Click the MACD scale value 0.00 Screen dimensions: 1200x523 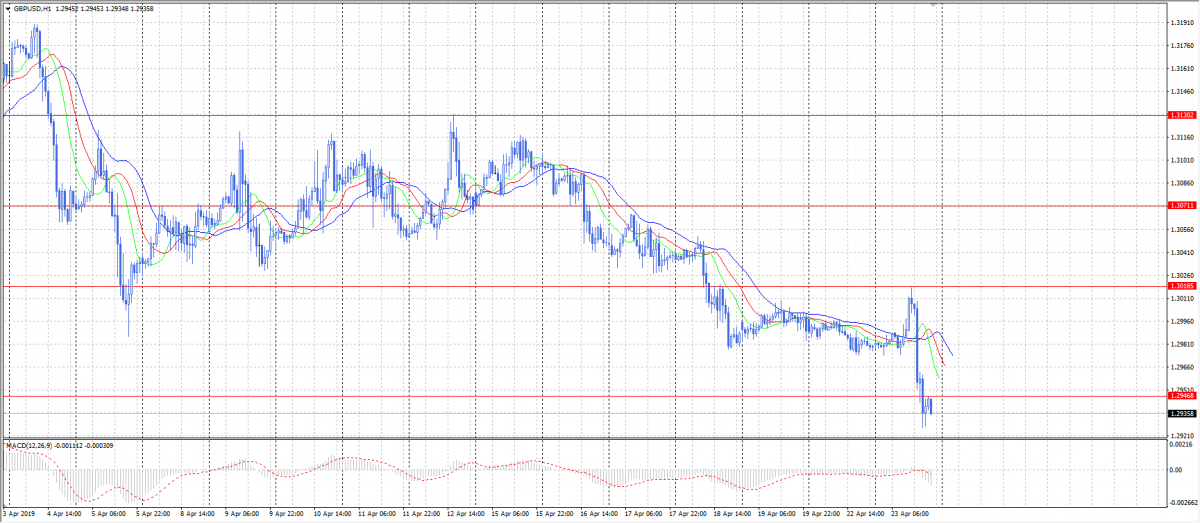pyautogui.click(x=1176, y=469)
